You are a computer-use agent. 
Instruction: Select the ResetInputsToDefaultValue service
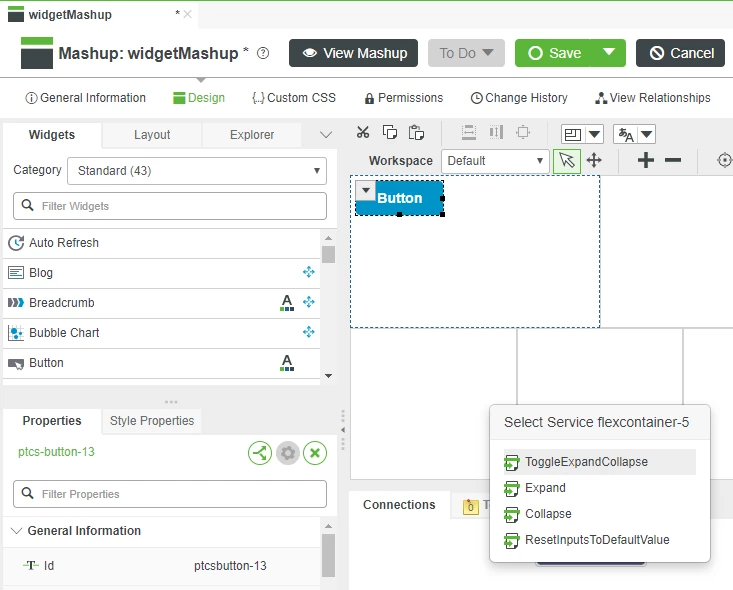tap(600, 540)
